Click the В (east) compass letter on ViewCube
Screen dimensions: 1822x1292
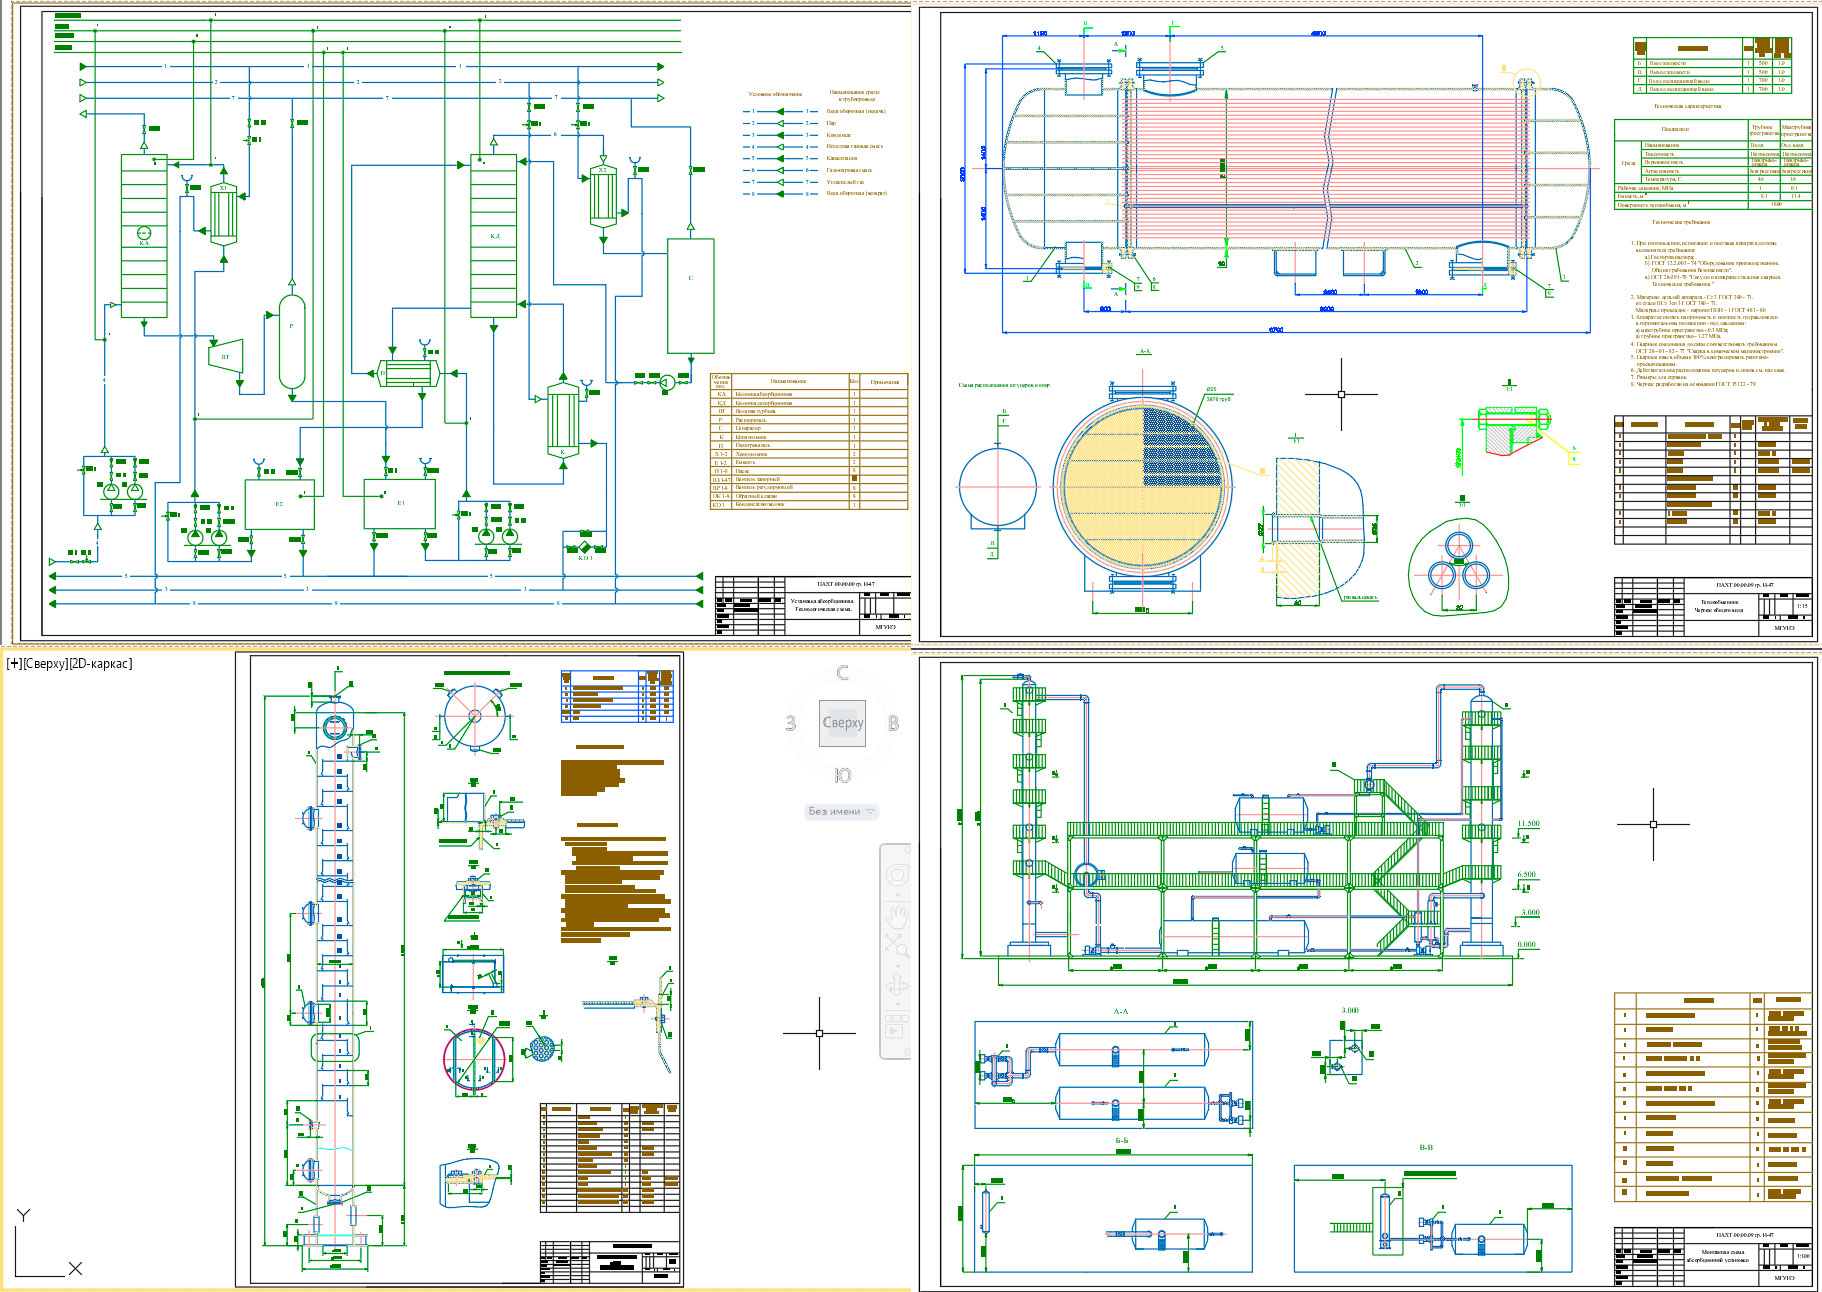tap(894, 723)
